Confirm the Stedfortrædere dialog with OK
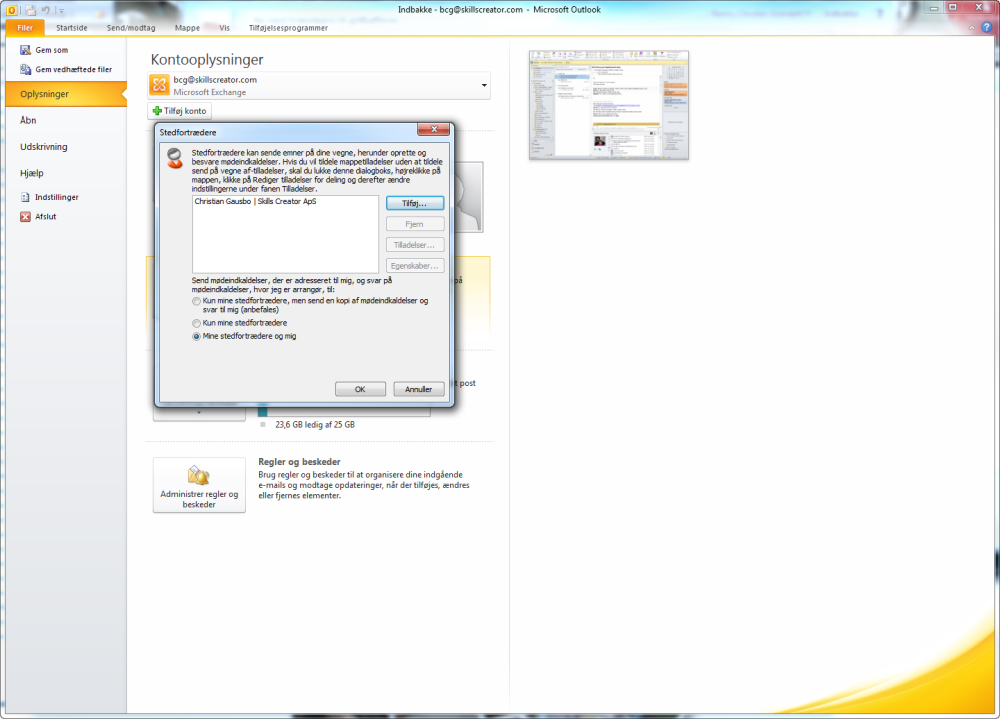This screenshot has height=719, width=1000. (360, 389)
